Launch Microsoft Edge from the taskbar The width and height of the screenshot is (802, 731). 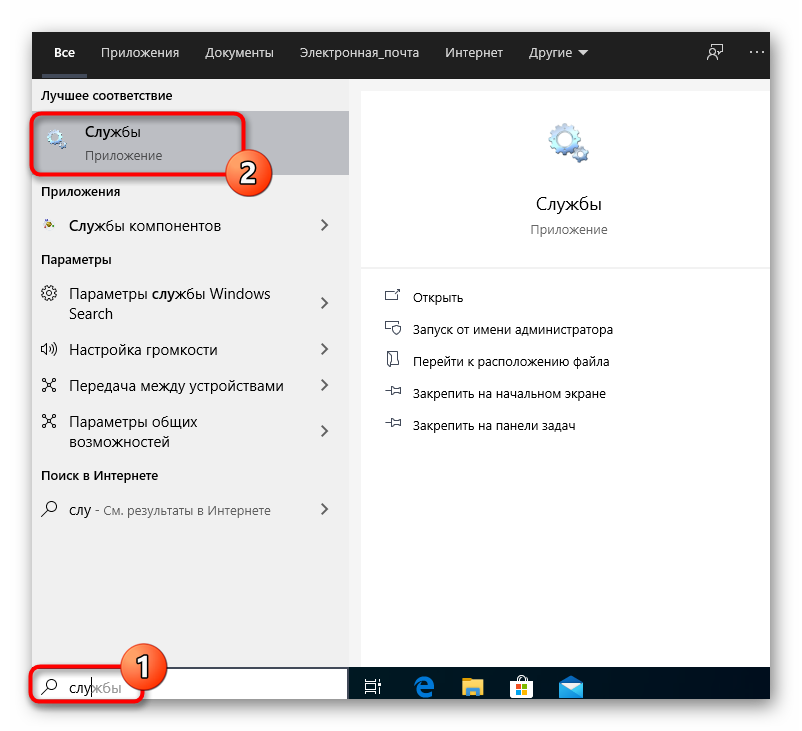tap(423, 687)
